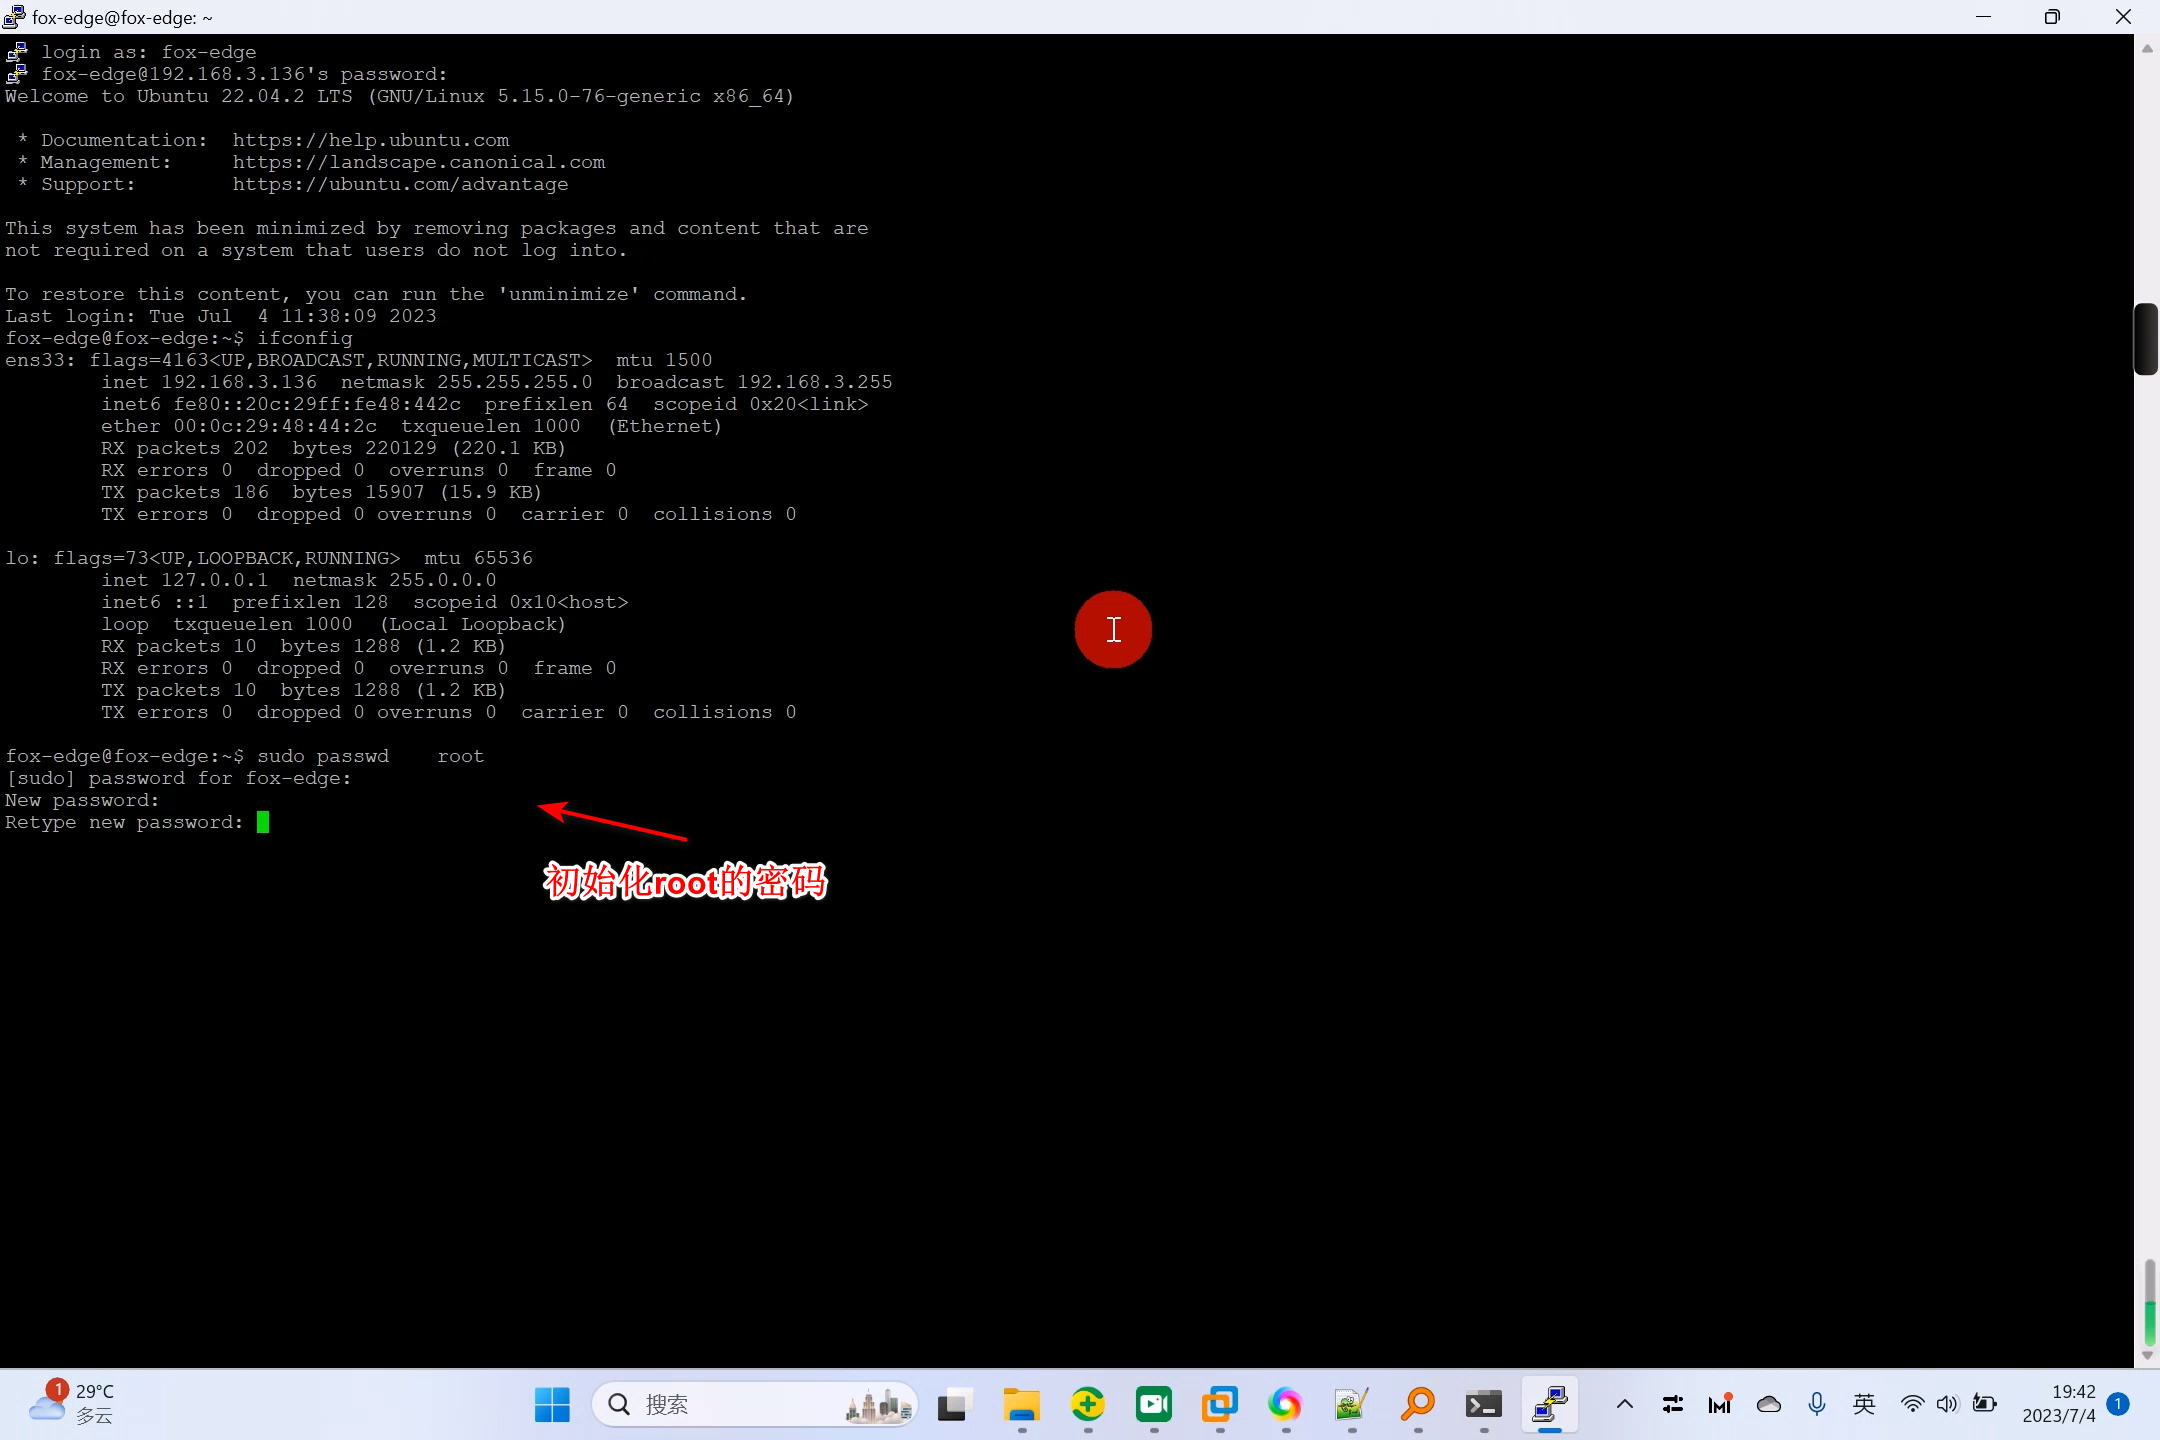Image resolution: width=2160 pixels, height=1440 pixels.
Task: Click the 'mtu 65536' text
Action: [479, 558]
